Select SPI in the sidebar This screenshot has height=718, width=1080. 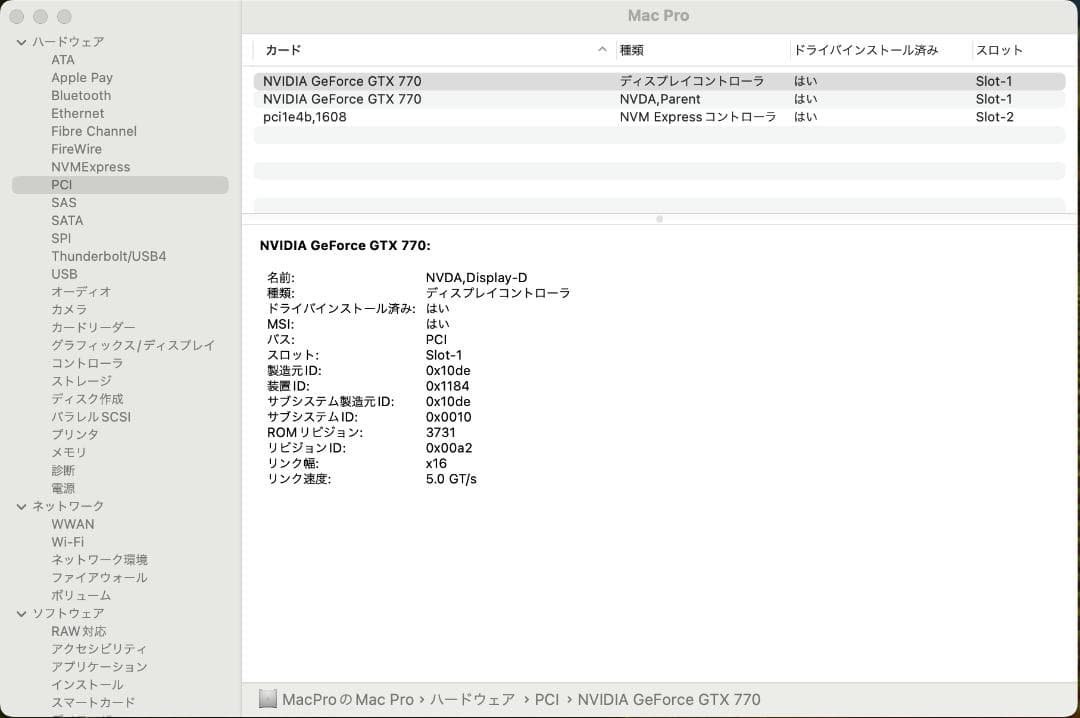click(x=61, y=238)
